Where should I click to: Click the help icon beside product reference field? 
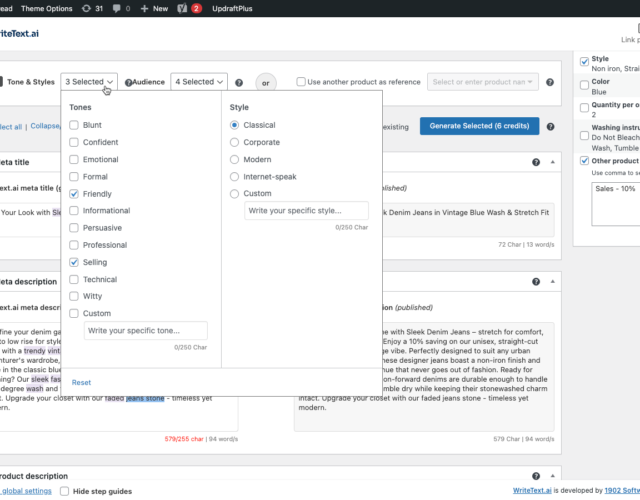[548, 82]
